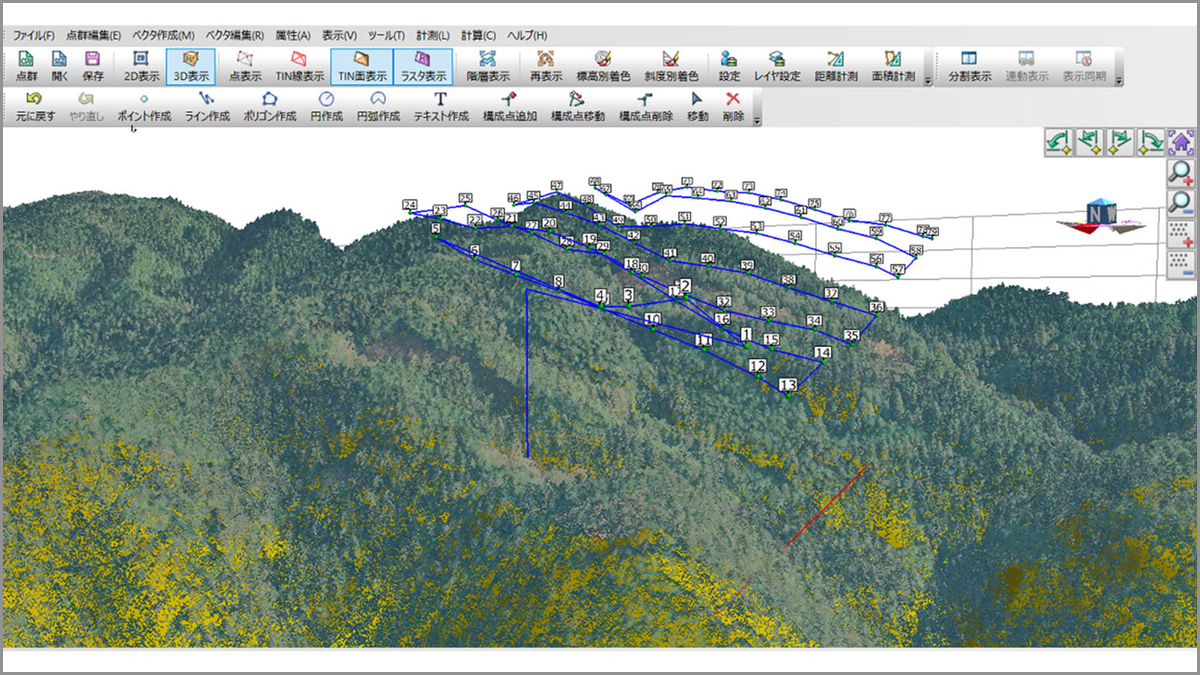The width and height of the screenshot is (1200, 675).
Task: Expand overflow arrow after 面積計測 toolbar
Action: pos(927,80)
